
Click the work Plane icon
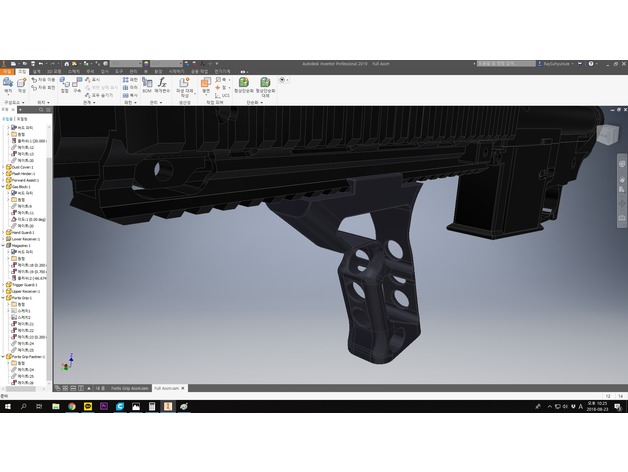click(206, 83)
